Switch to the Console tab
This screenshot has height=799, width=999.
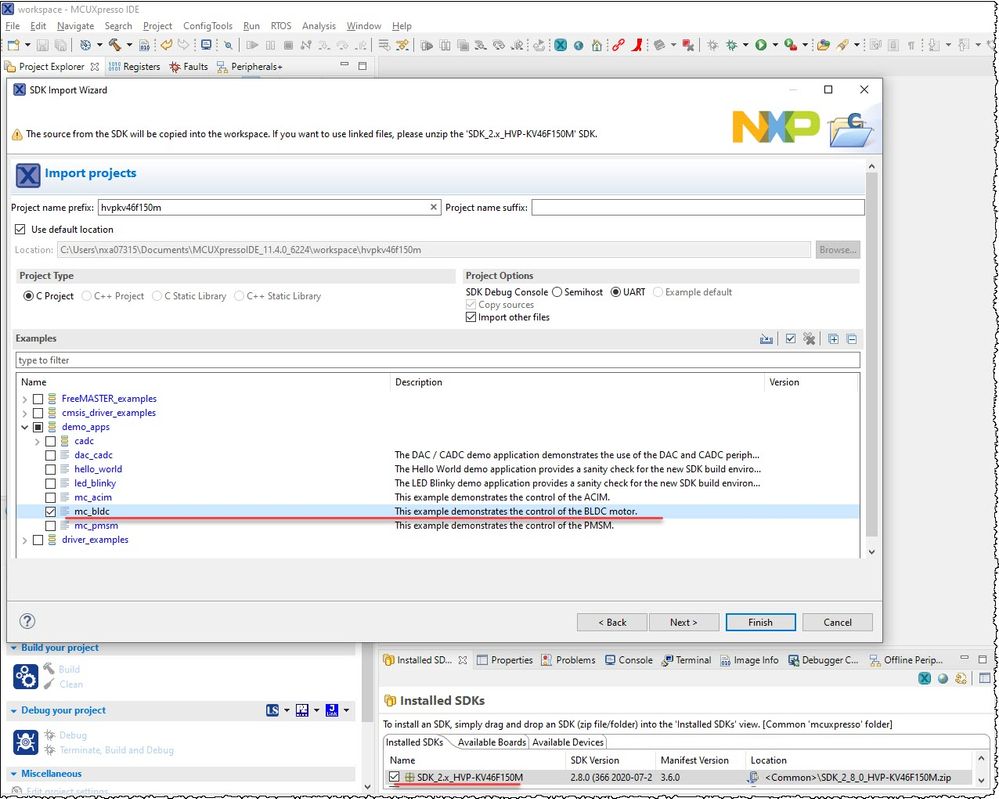pyautogui.click(x=629, y=660)
